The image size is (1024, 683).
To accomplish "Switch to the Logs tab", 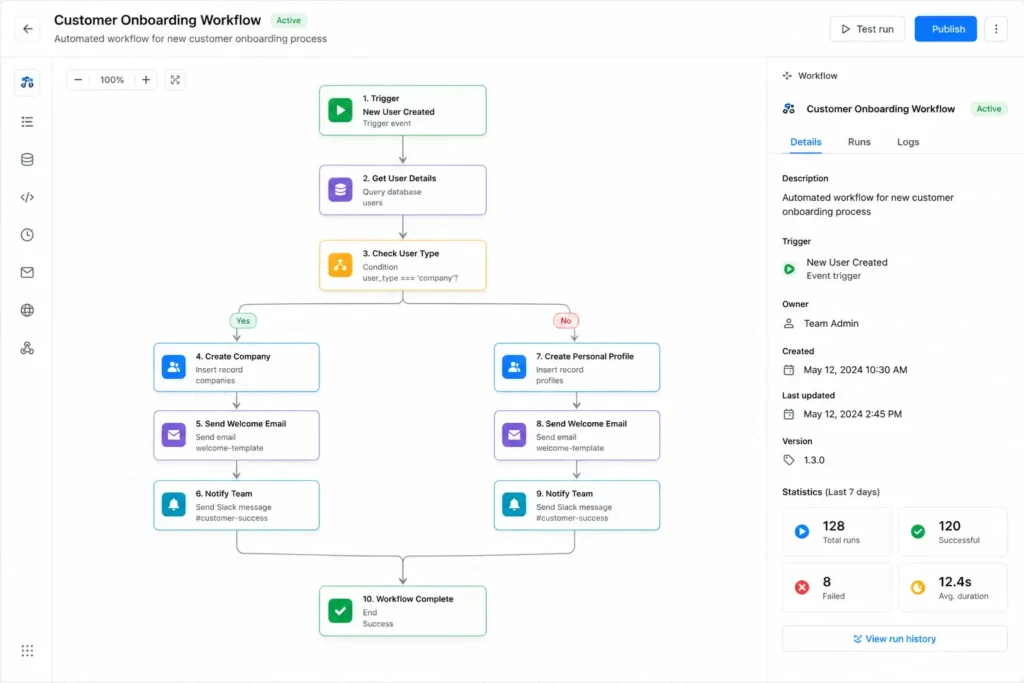I will tap(908, 142).
